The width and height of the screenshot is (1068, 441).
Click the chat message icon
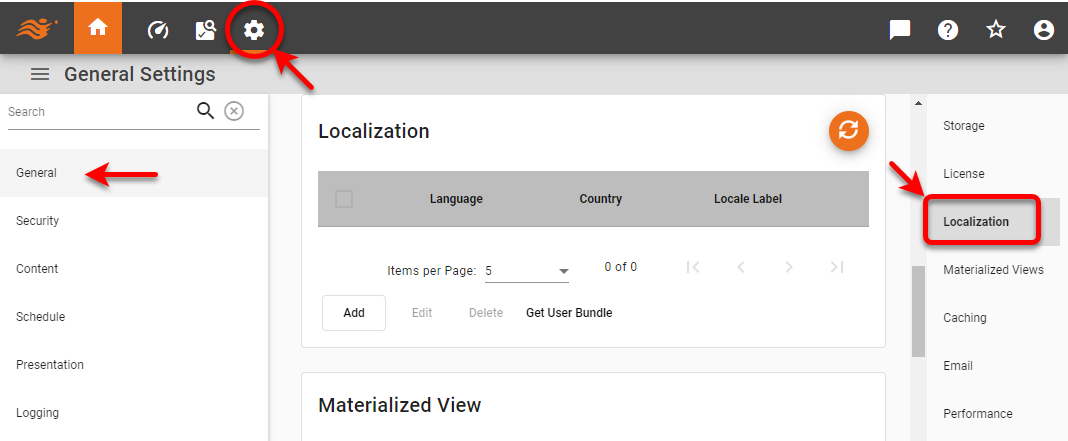pyautogui.click(x=900, y=30)
